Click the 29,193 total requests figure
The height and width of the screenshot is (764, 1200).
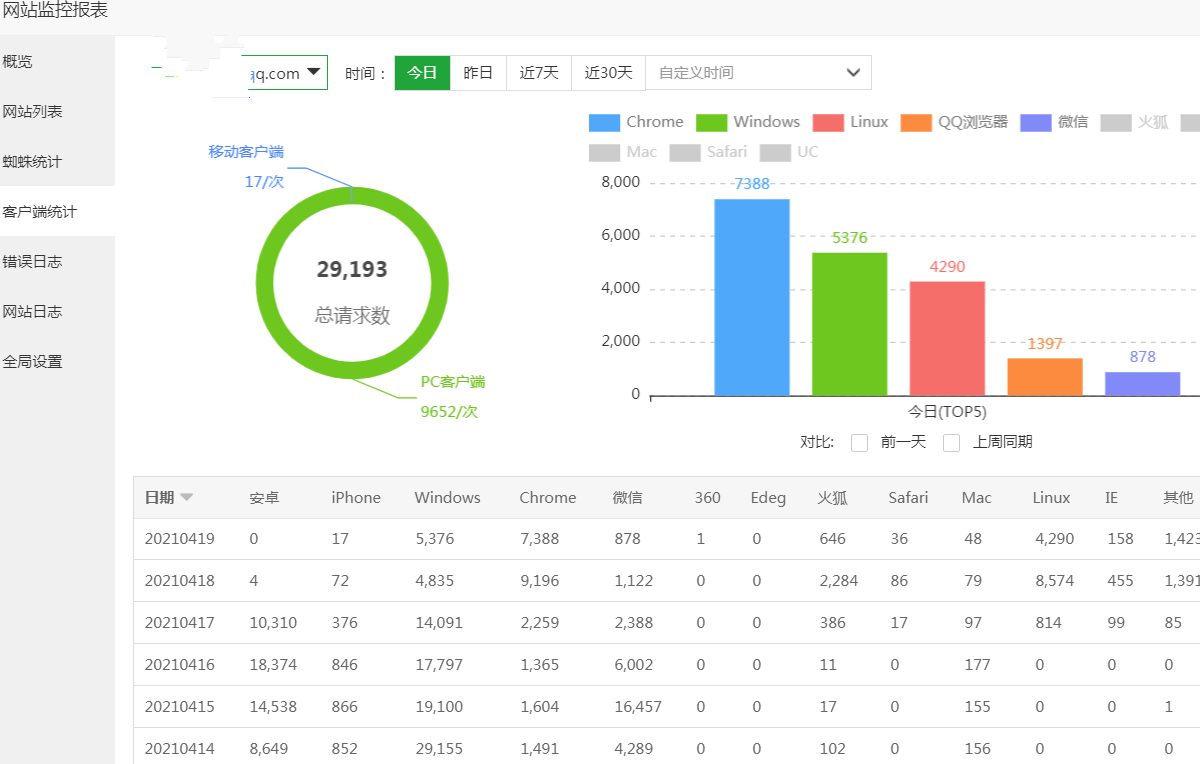click(x=352, y=270)
